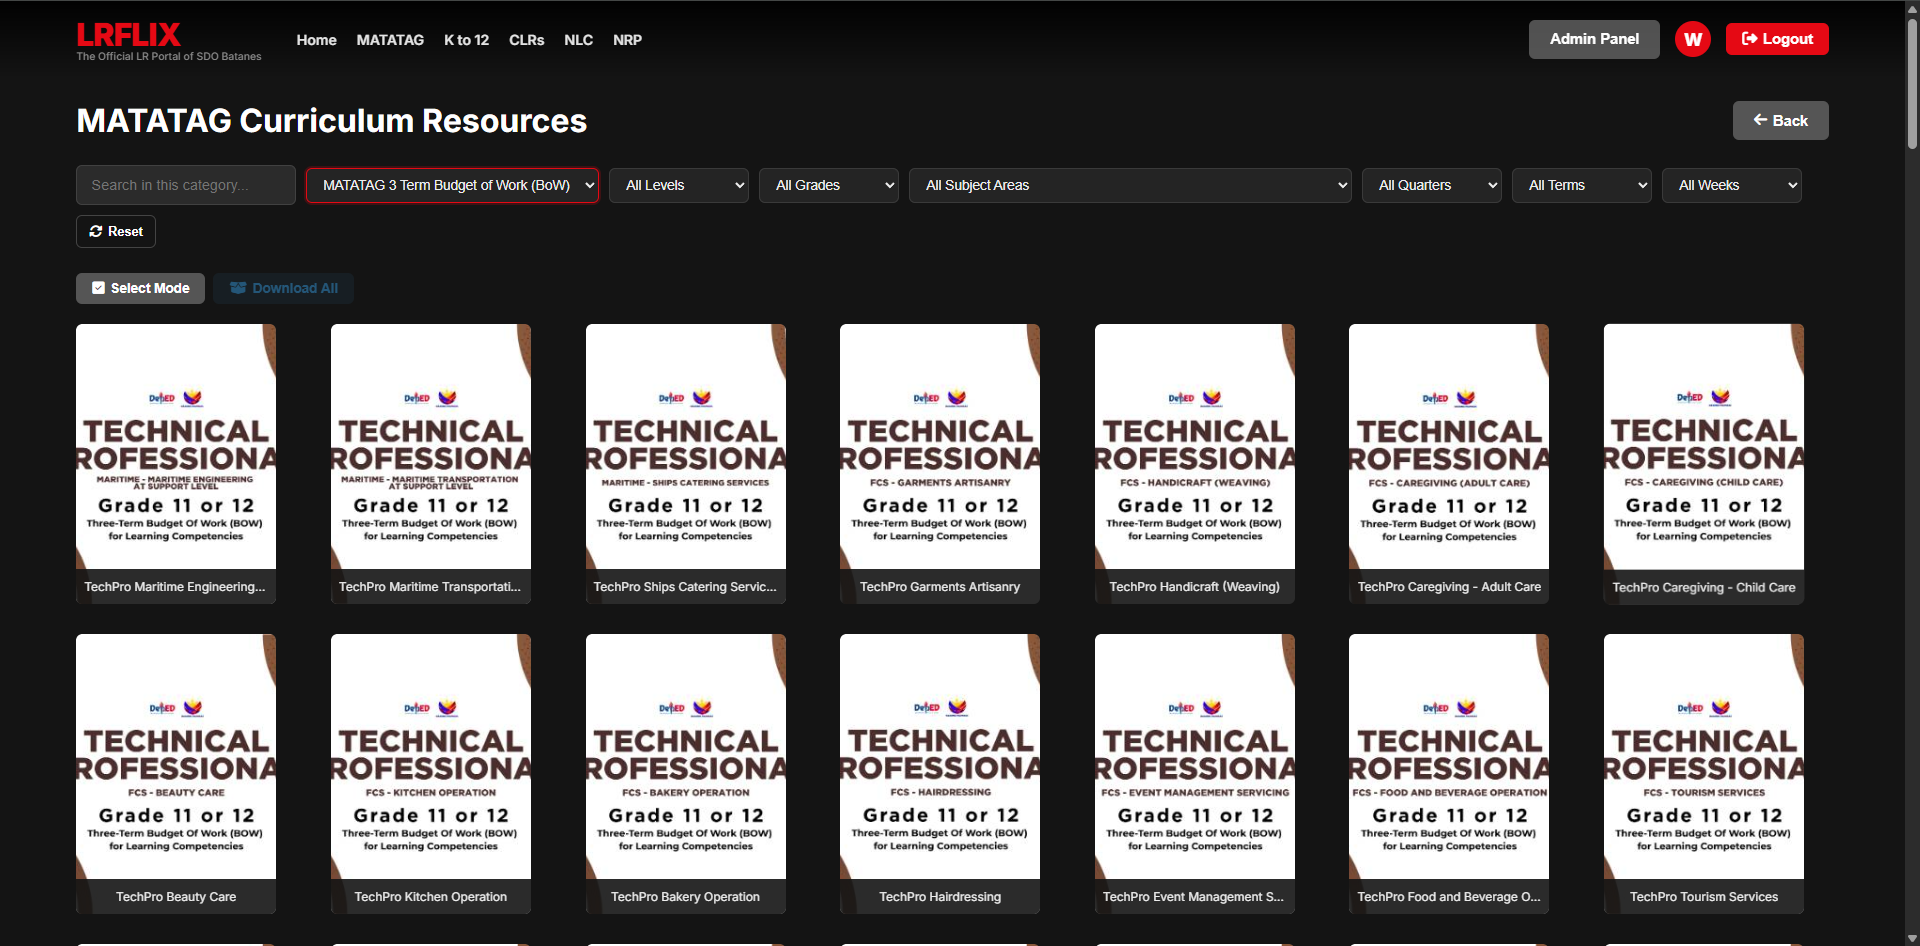Click the 'TechPro Caregiving - Child Care' title

[x=1704, y=588]
